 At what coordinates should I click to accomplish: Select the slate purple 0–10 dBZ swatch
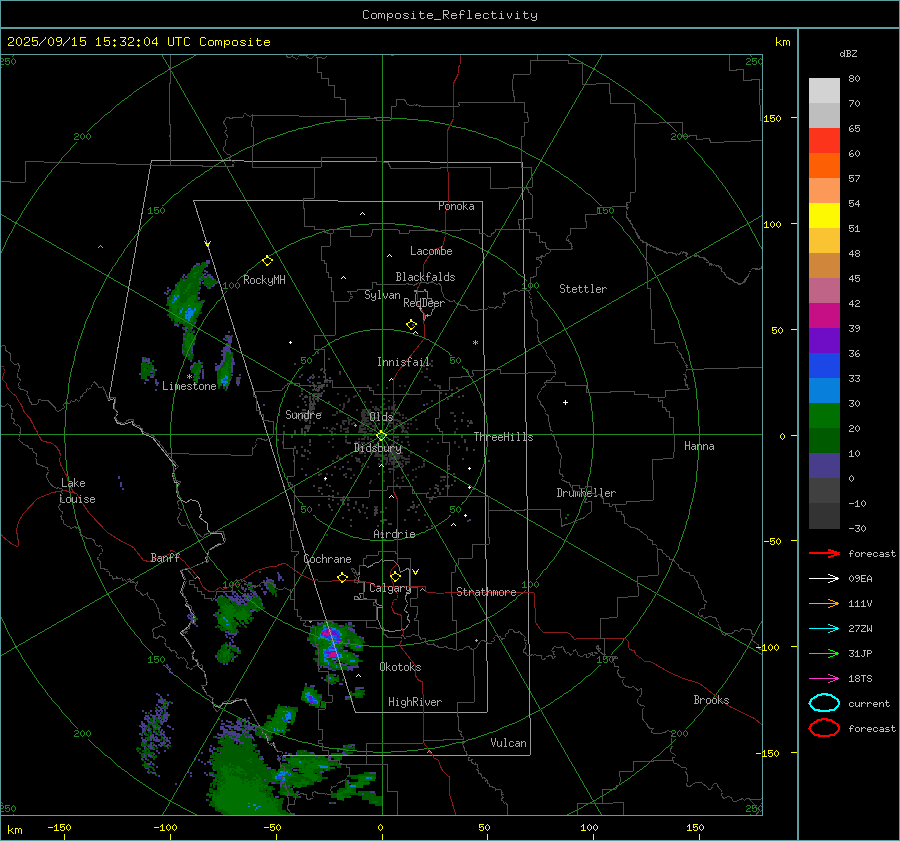(x=824, y=466)
